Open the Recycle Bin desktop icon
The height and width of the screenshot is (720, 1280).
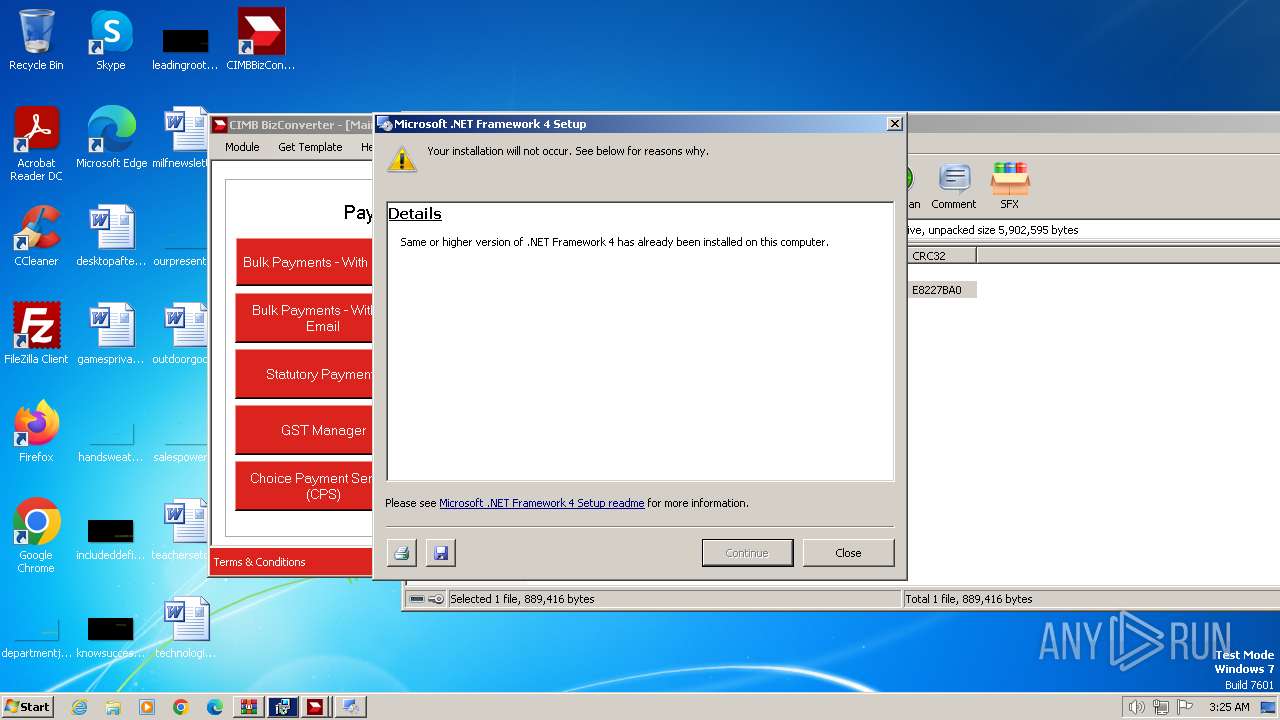coord(36,40)
